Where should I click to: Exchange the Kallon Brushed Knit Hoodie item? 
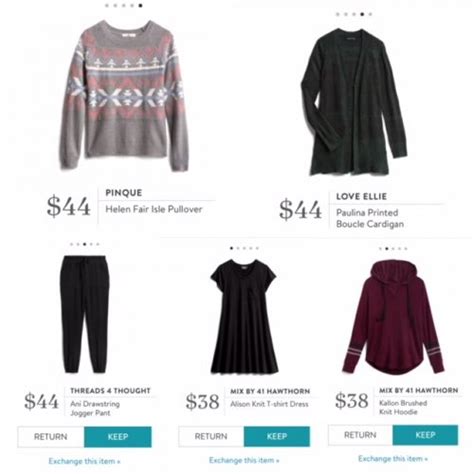[393, 459]
